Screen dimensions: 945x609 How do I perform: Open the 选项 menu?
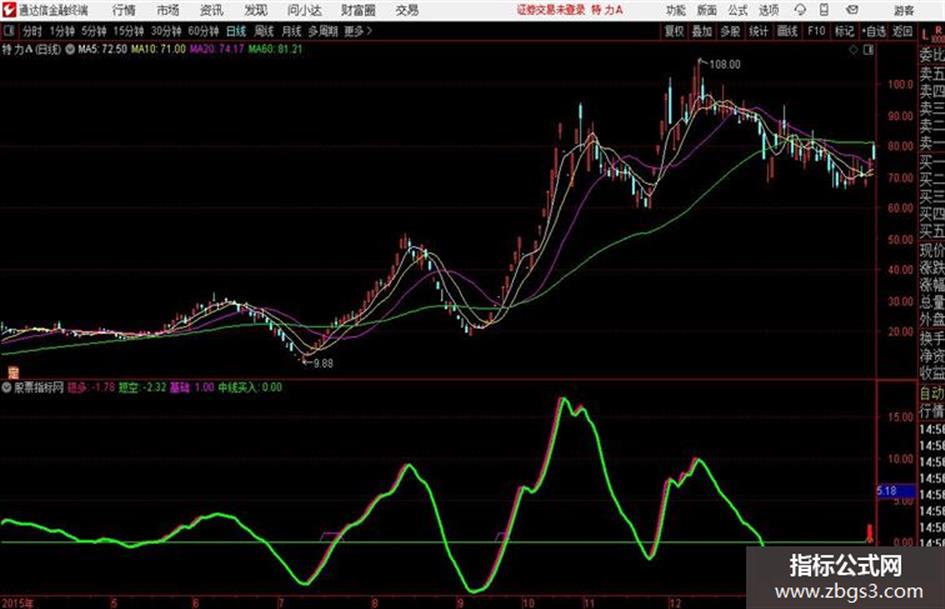(768, 10)
